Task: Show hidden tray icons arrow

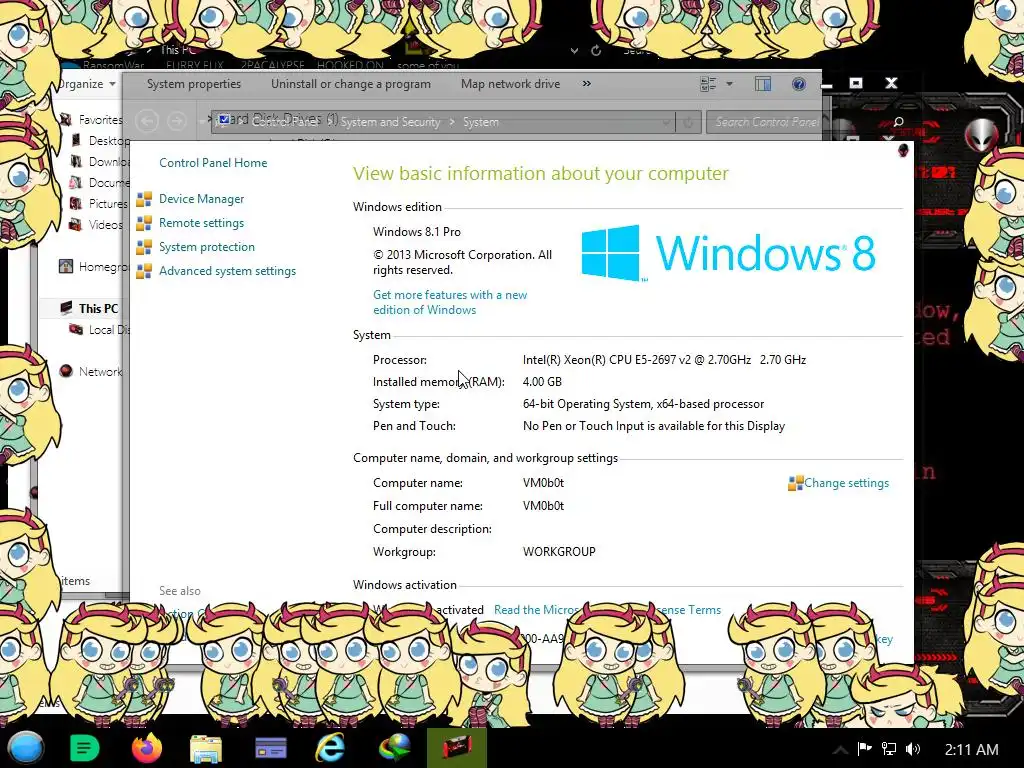Action: pyautogui.click(x=840, y=750)
